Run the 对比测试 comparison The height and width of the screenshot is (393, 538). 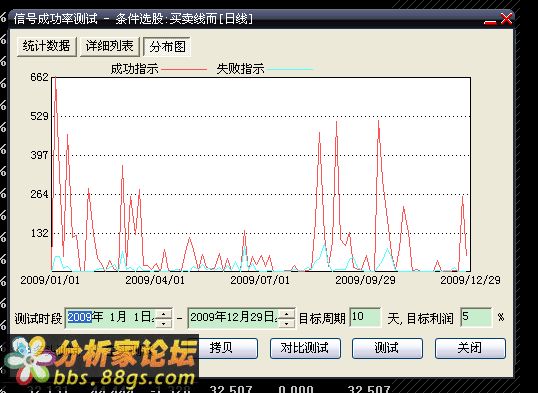point(305,348)
